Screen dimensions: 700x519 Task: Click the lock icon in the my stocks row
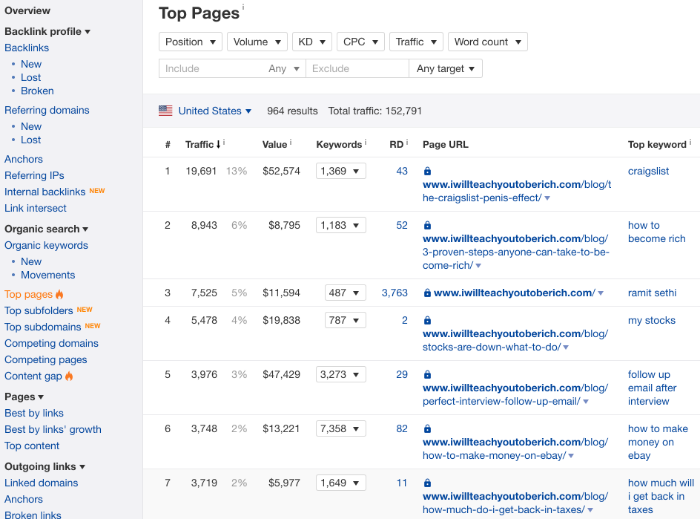(427, 320)
